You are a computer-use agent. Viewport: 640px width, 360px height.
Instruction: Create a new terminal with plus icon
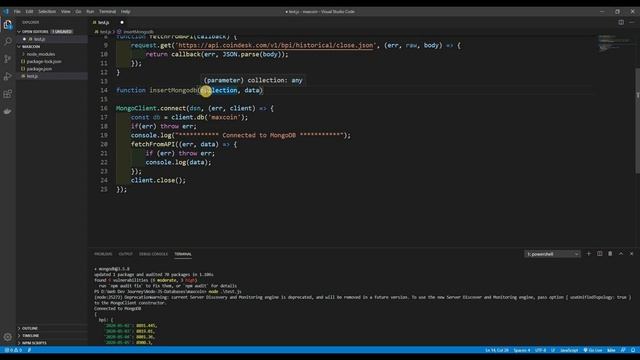coord(589,254)
